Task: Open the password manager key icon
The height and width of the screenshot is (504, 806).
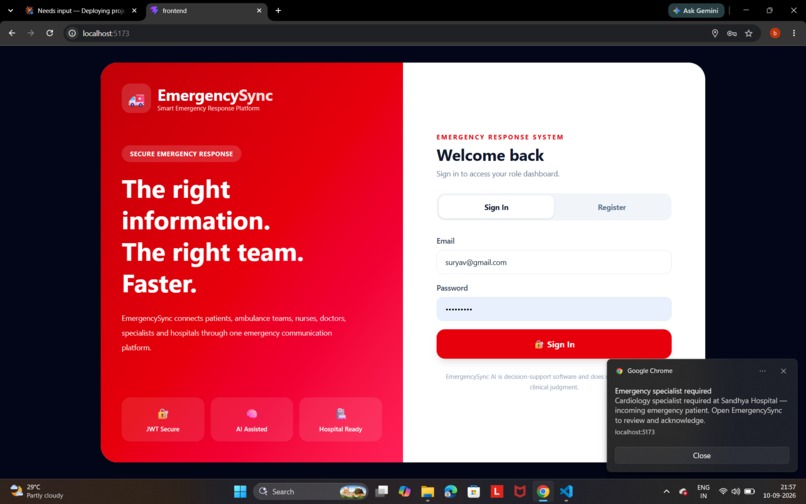Action: click(x=731, y=33)
